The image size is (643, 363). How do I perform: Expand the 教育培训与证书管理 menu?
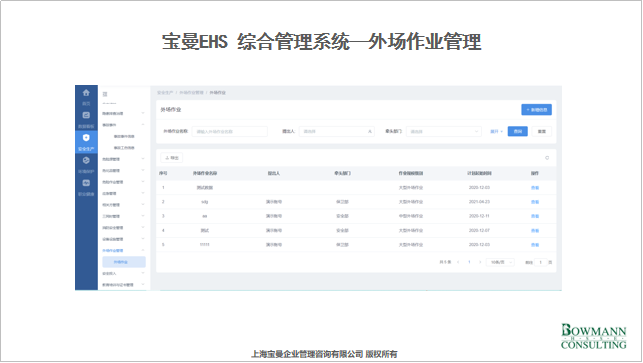click(x=123, y=285)
